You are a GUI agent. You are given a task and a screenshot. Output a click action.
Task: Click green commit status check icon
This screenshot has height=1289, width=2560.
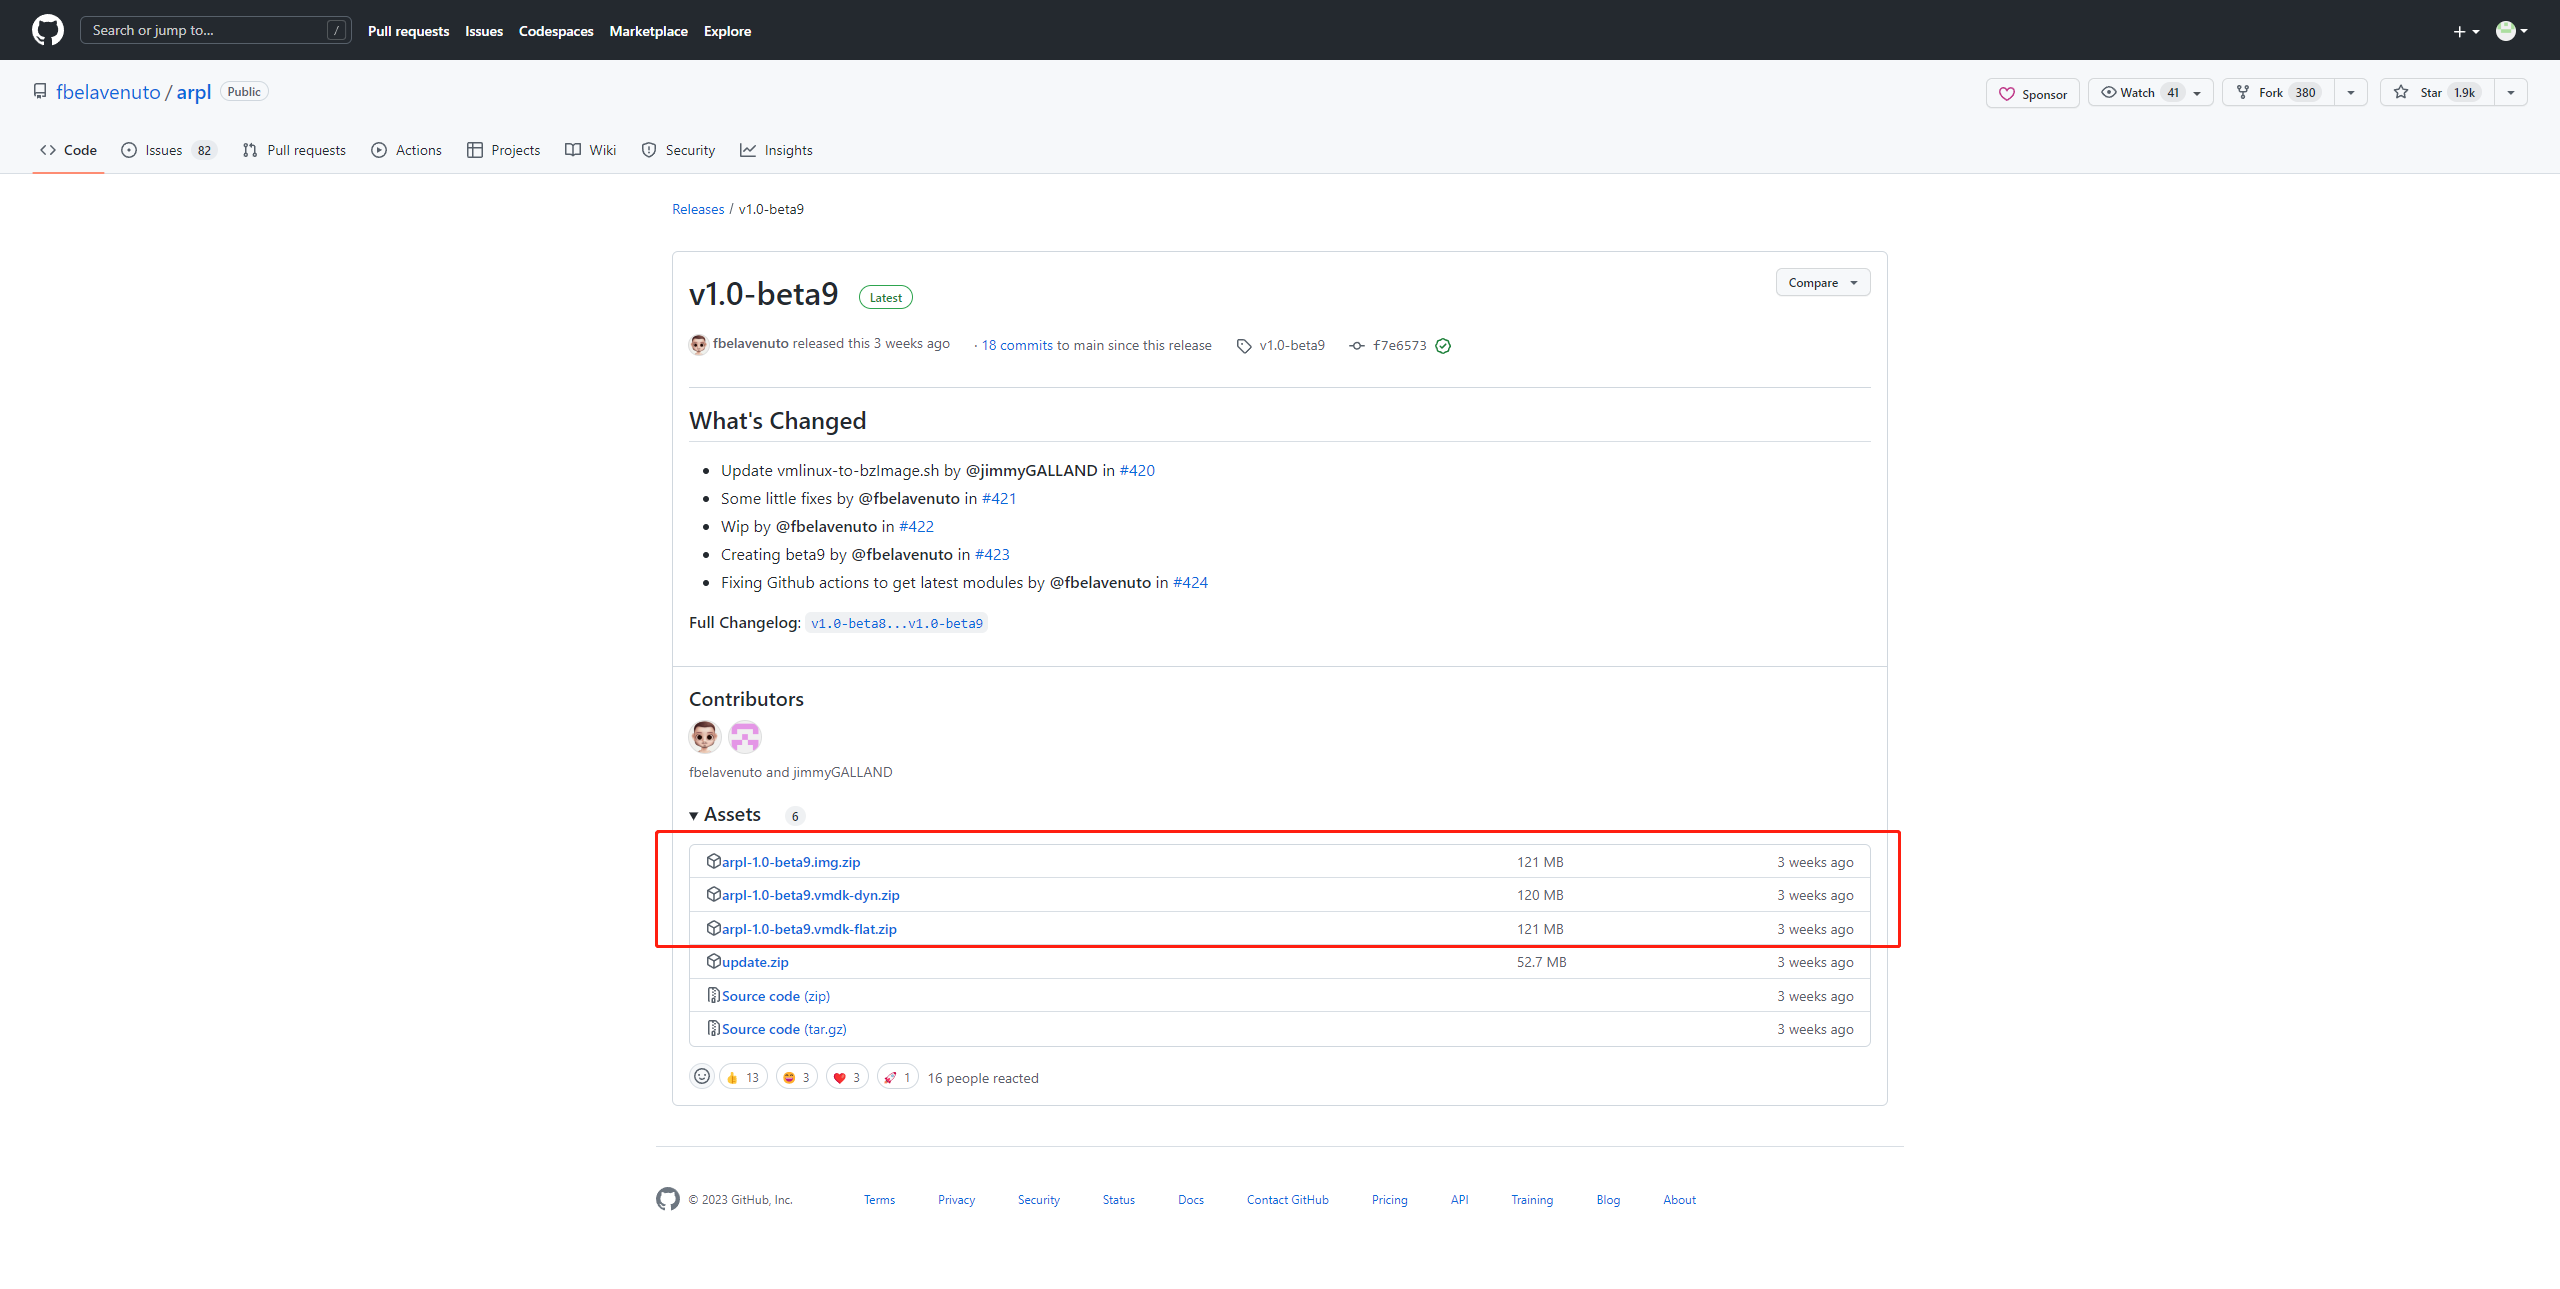coord(1443,346)
